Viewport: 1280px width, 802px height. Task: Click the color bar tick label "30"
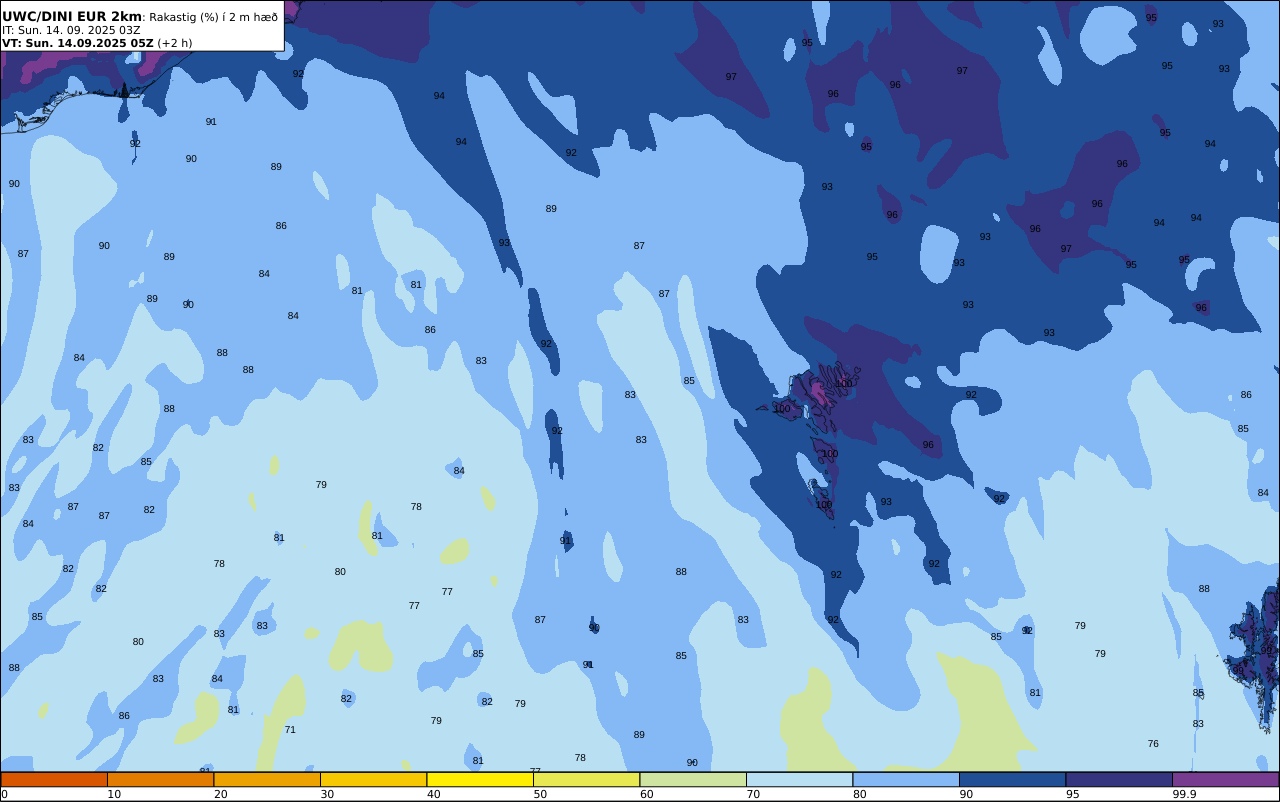(x=327, y=794)
